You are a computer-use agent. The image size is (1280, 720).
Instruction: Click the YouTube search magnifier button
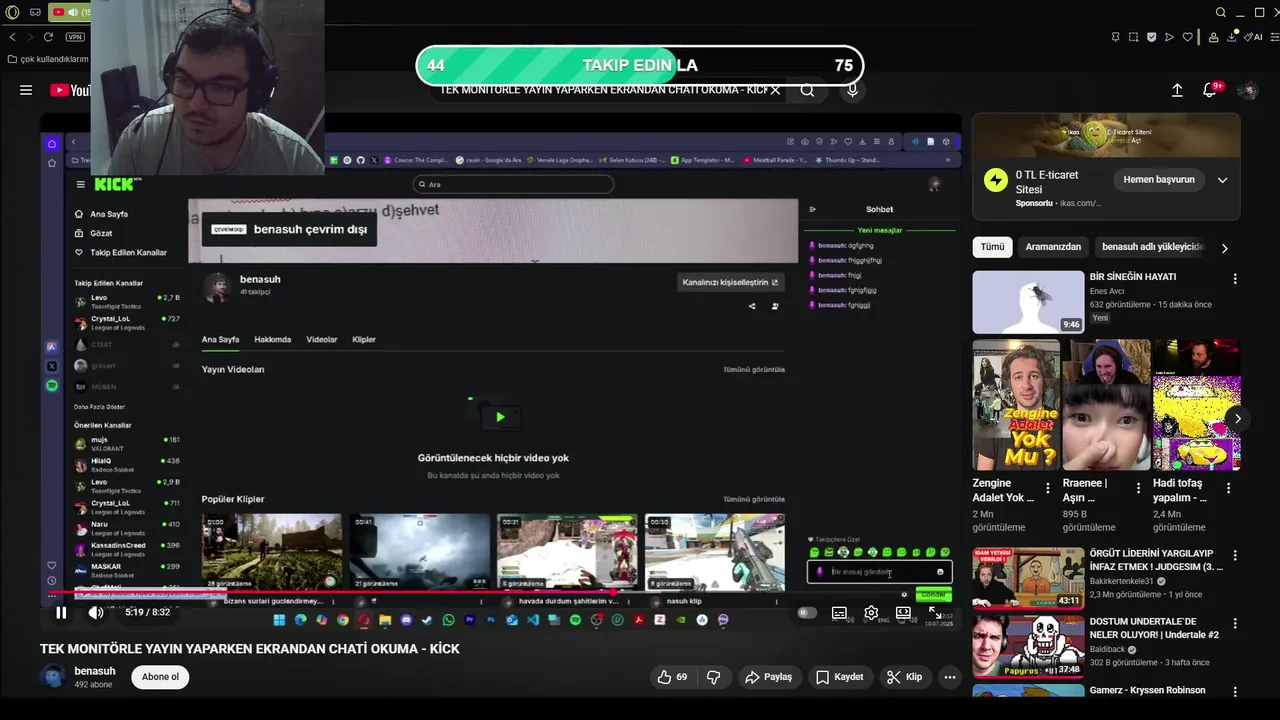tap(807, 90)
